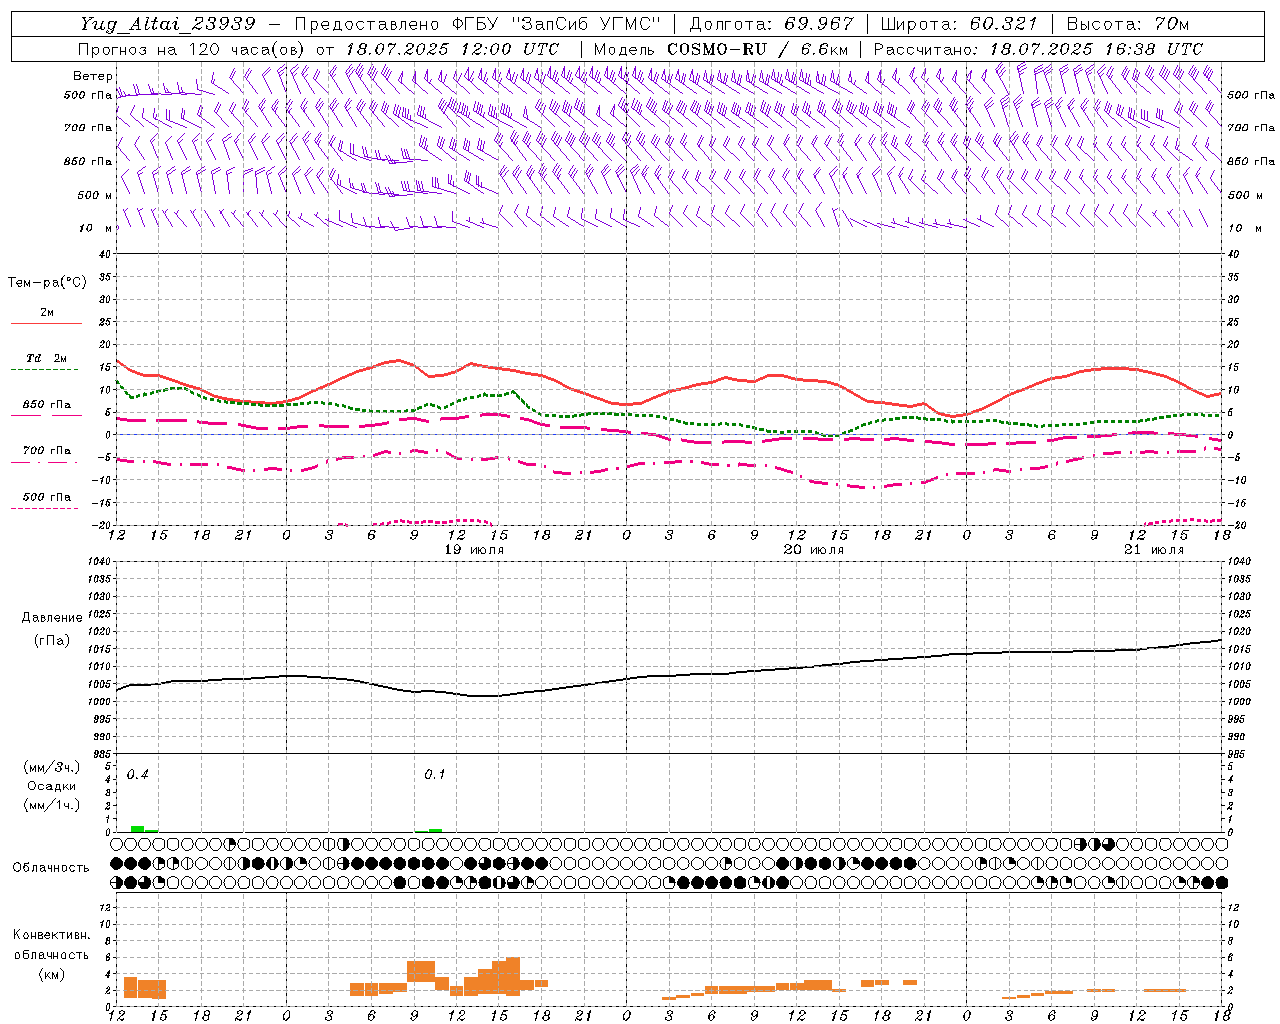Select the 19 июля date label
Image resolution: width=1280 pixels, height=1024 pixels.
[x=474, y=550]
